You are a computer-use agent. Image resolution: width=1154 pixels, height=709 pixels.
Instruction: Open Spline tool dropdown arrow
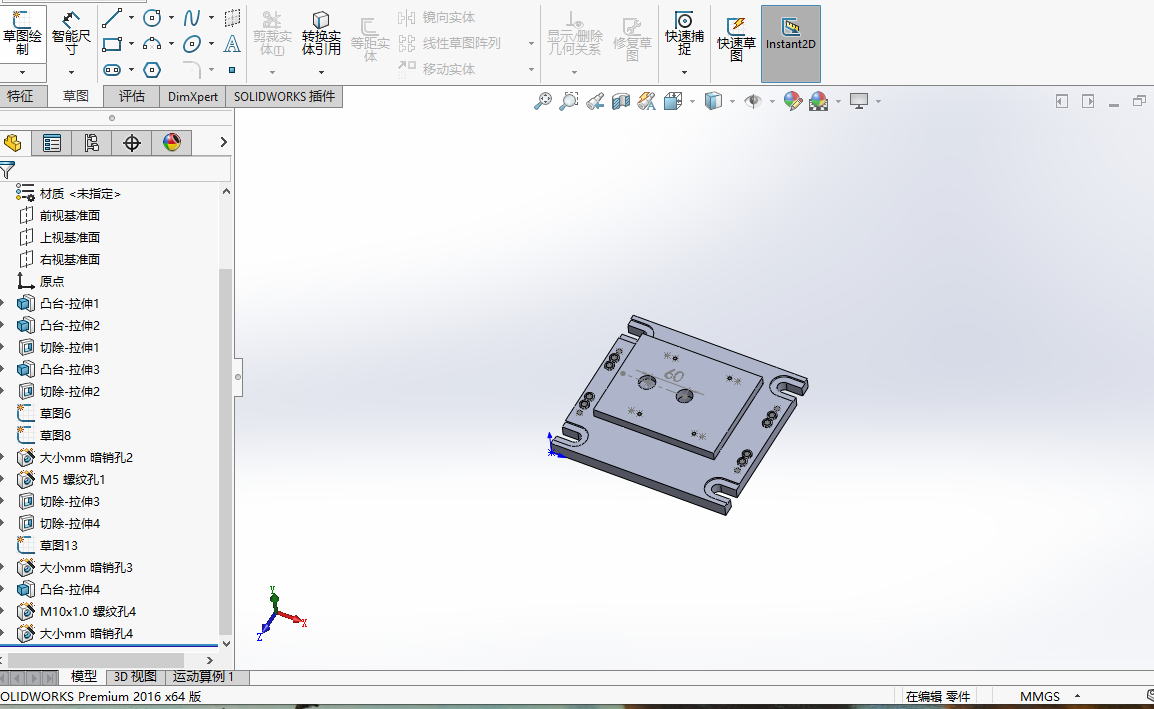[211, 18]
